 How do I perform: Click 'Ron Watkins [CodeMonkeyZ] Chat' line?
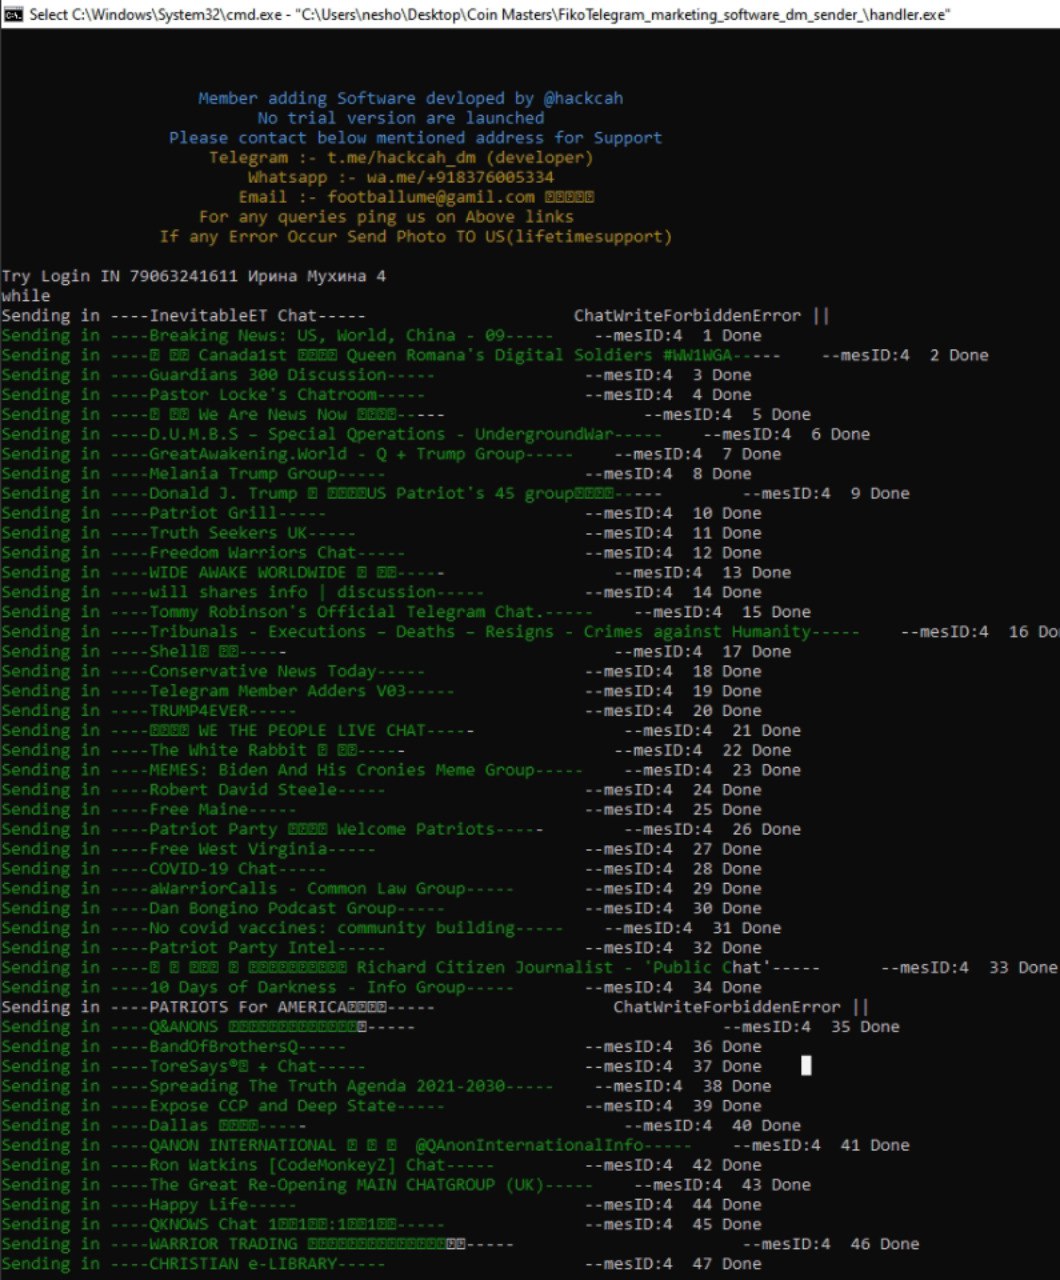(x=381, y=1165)
